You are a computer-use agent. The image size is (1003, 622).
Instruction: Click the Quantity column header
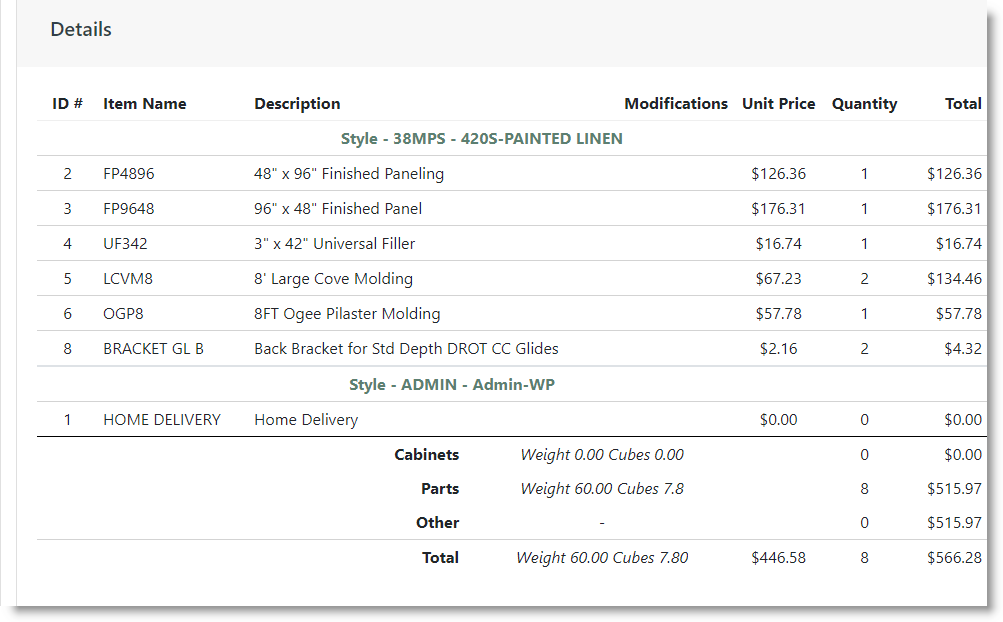(x=864, y=104)
